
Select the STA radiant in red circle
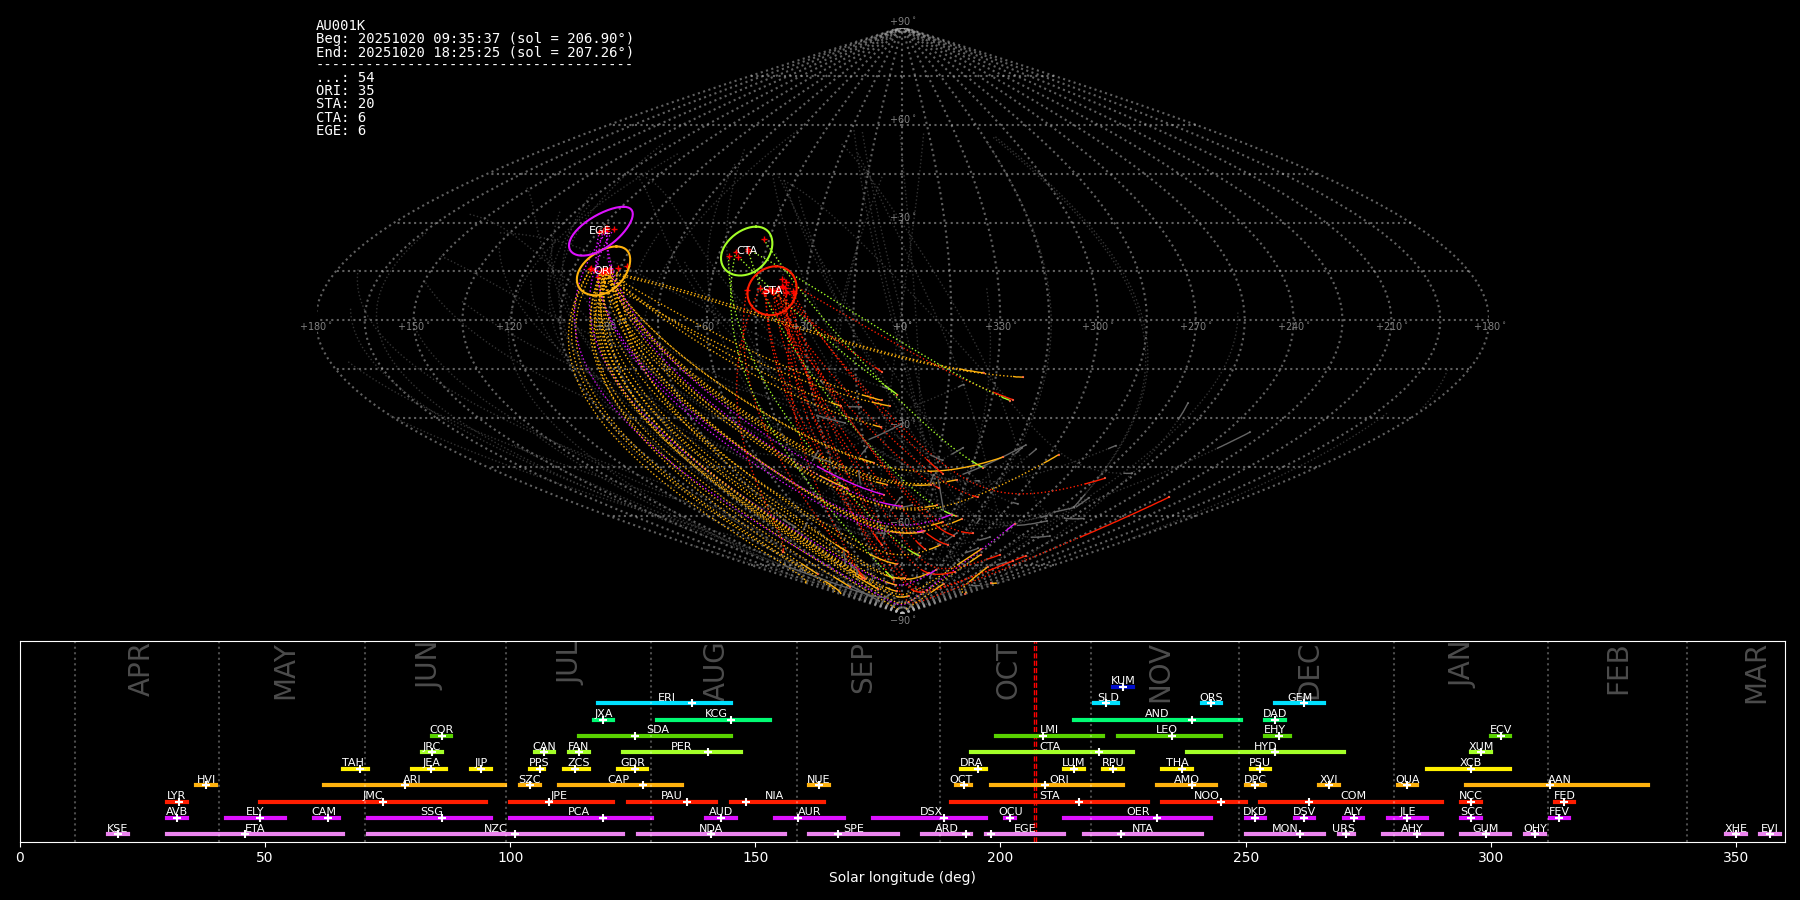click(x=772, y=291)
